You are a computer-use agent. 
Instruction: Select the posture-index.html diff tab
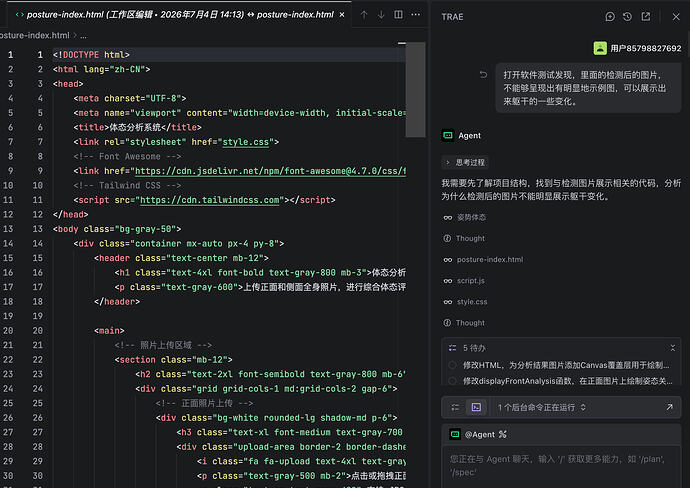click(180, 15)
